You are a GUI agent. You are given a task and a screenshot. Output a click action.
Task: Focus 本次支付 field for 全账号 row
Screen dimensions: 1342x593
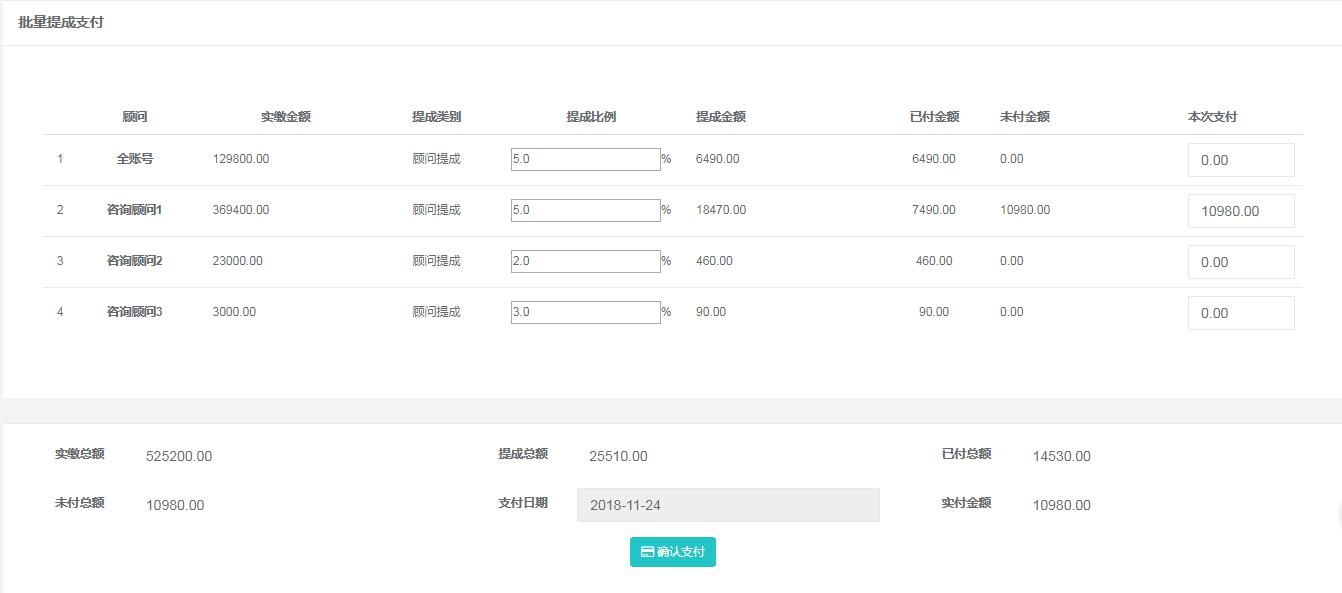(x=1241, y=160)
